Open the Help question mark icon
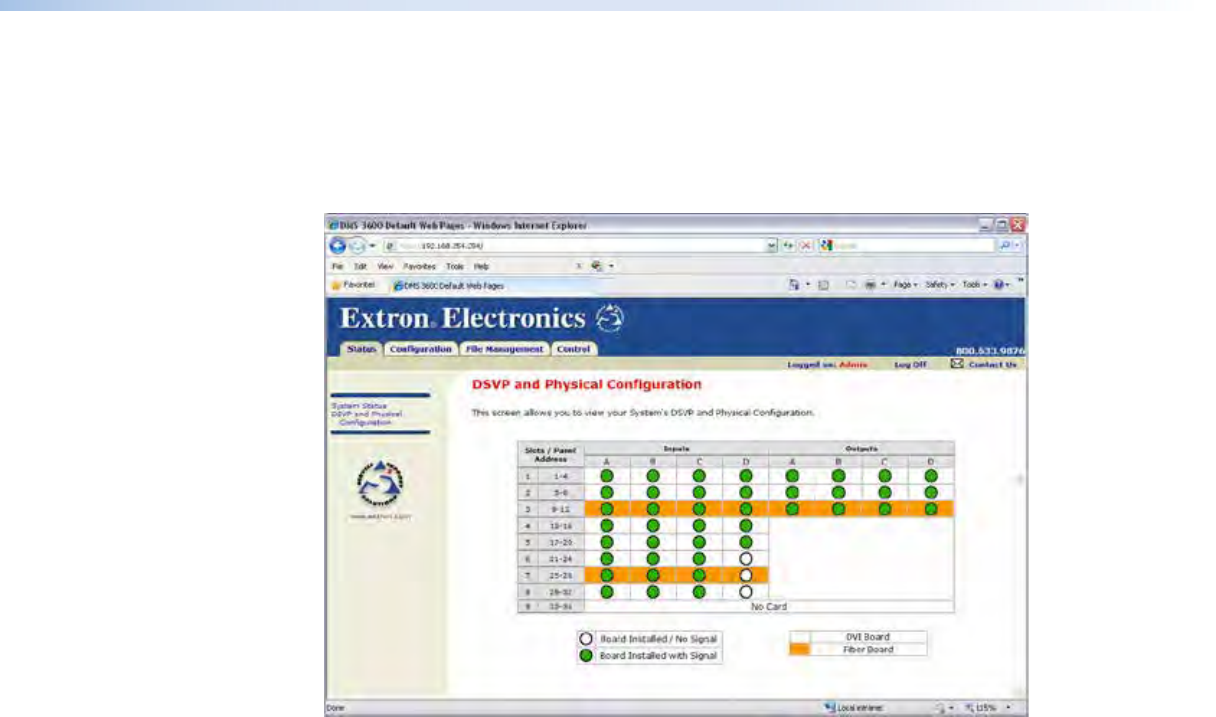 point(1000,285)
